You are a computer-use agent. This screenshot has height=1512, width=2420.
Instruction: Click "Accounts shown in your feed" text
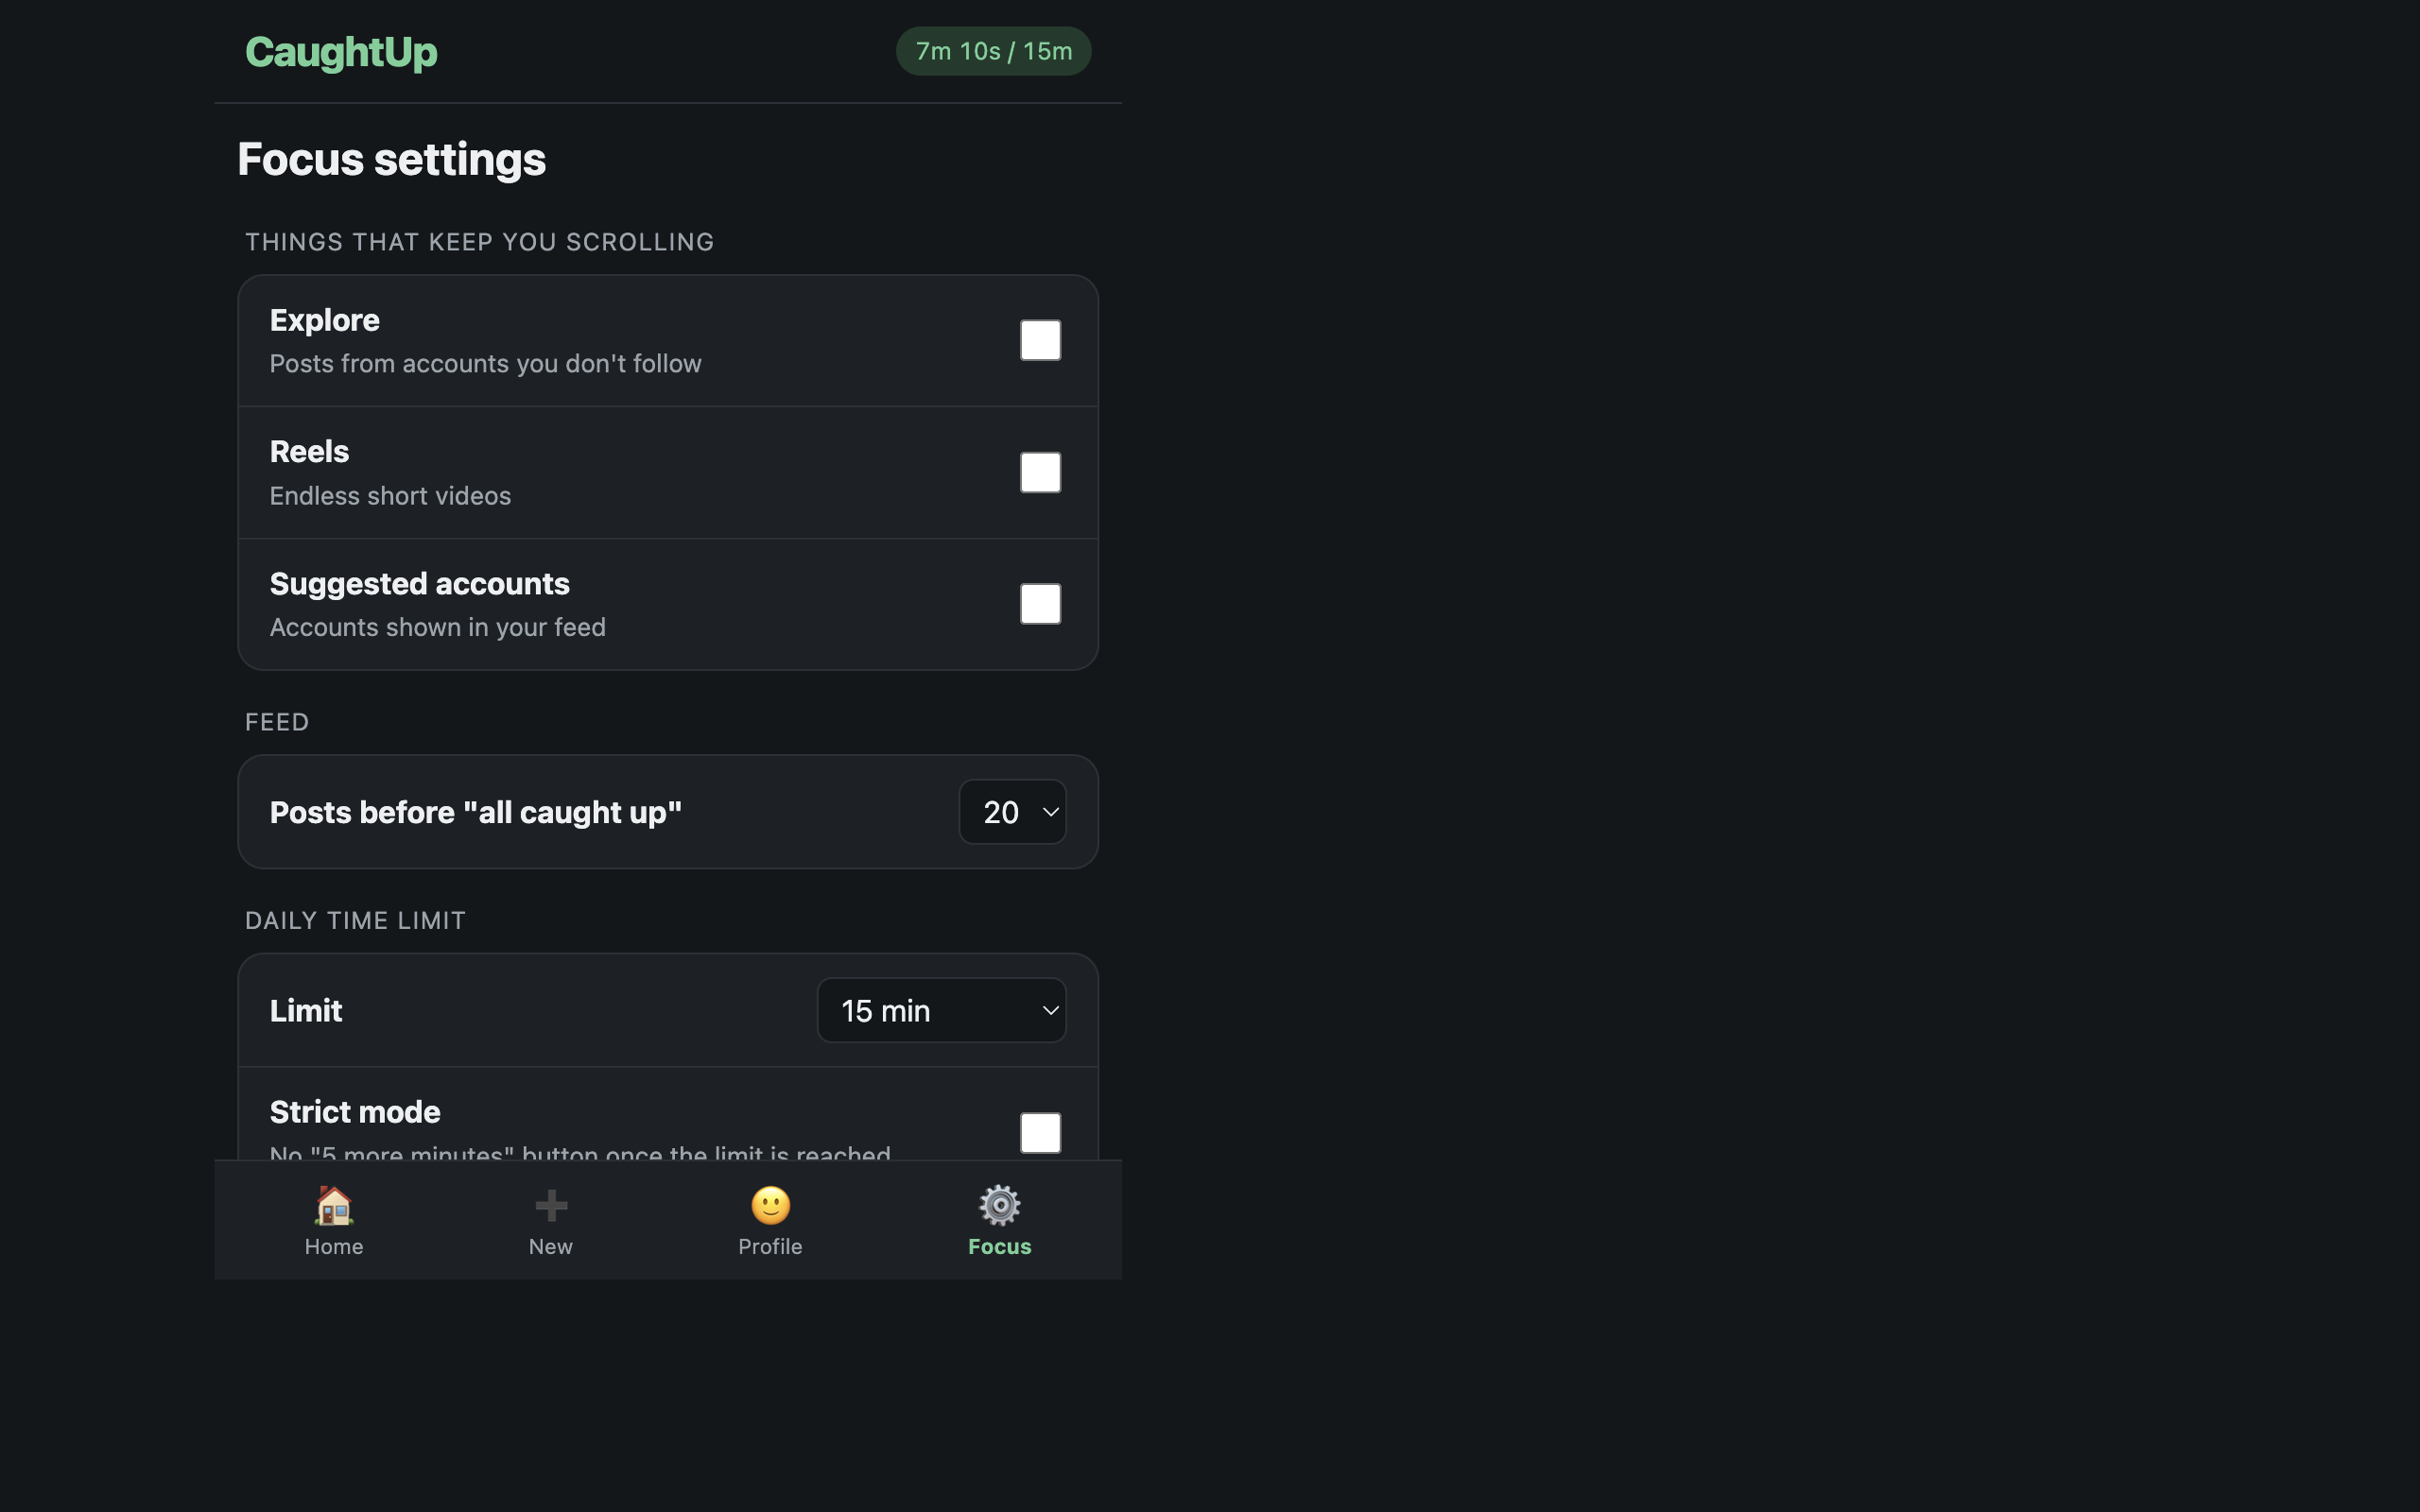point(437,627)
